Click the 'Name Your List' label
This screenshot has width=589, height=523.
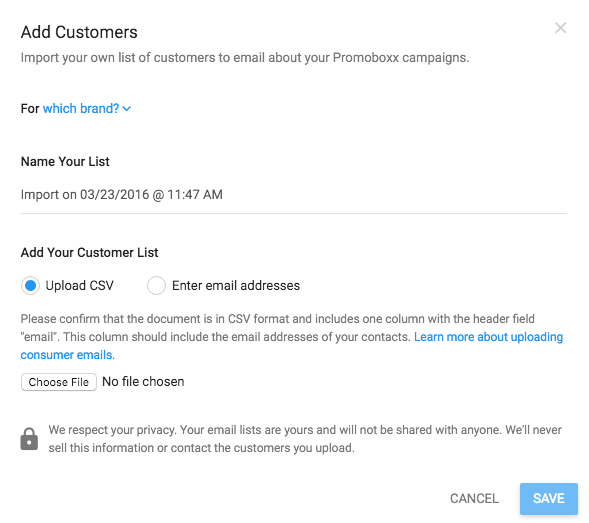pos(65,162)
